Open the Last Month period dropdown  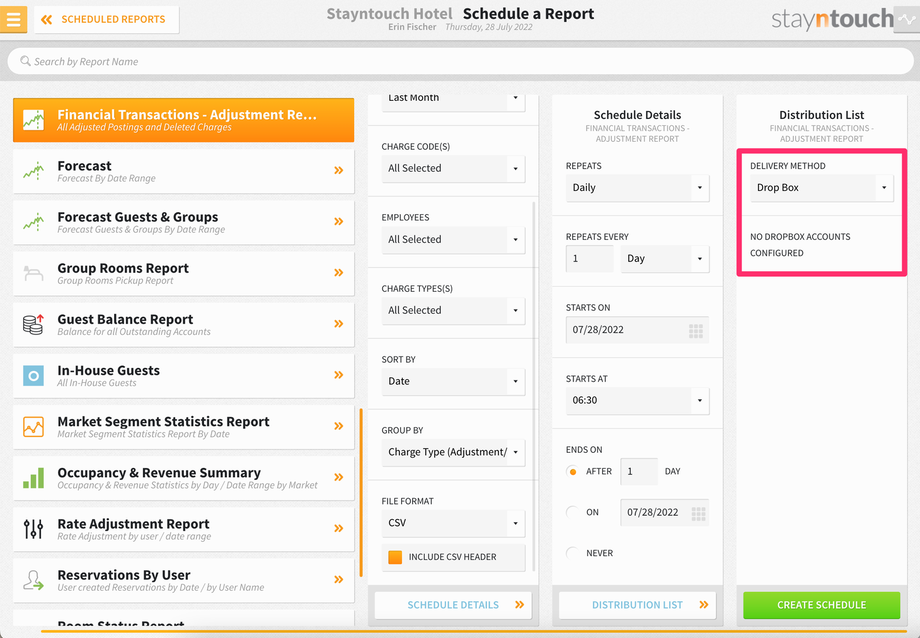(453, 102)
